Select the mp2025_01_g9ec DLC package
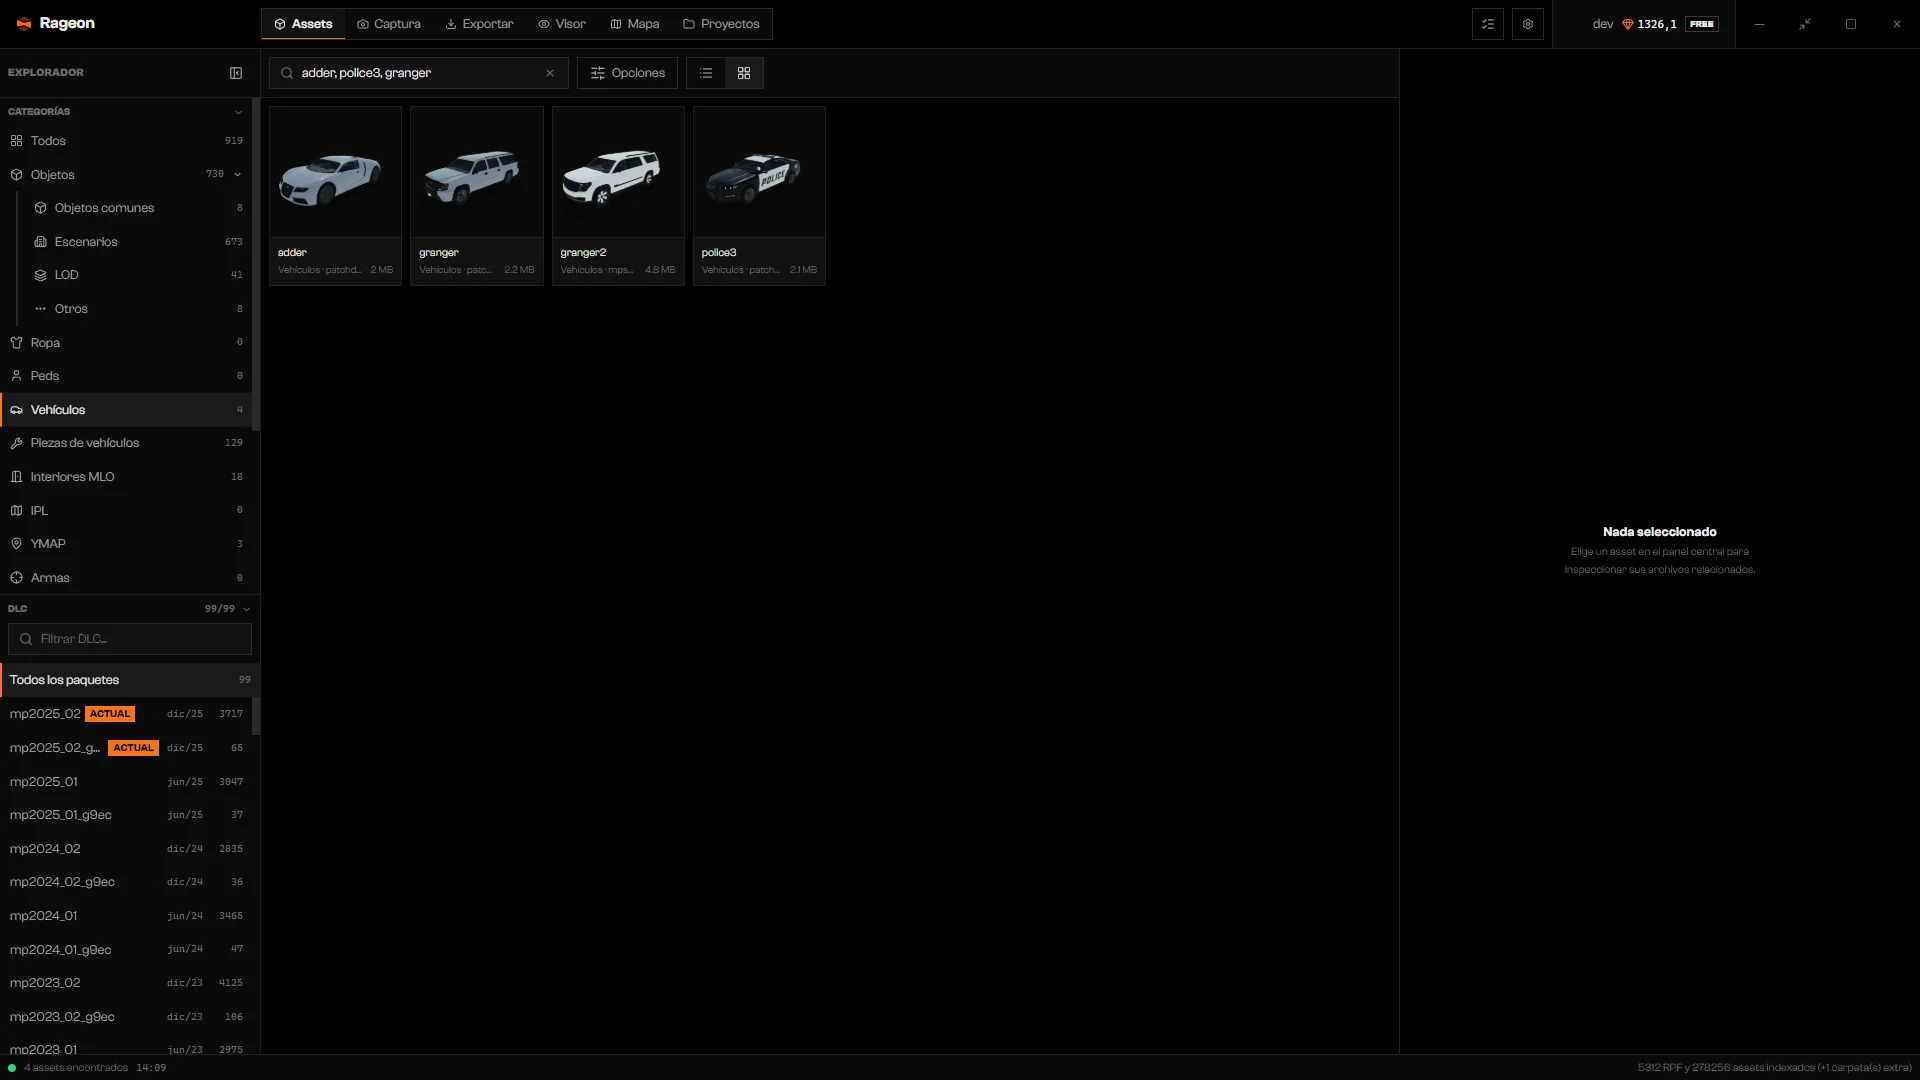 coord(126,815)
